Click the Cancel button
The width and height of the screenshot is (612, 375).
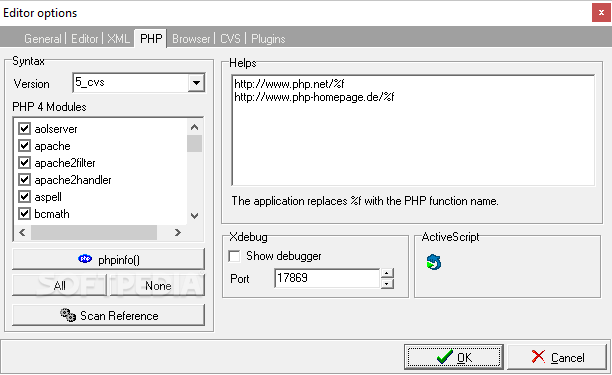[x=557, y=357]
